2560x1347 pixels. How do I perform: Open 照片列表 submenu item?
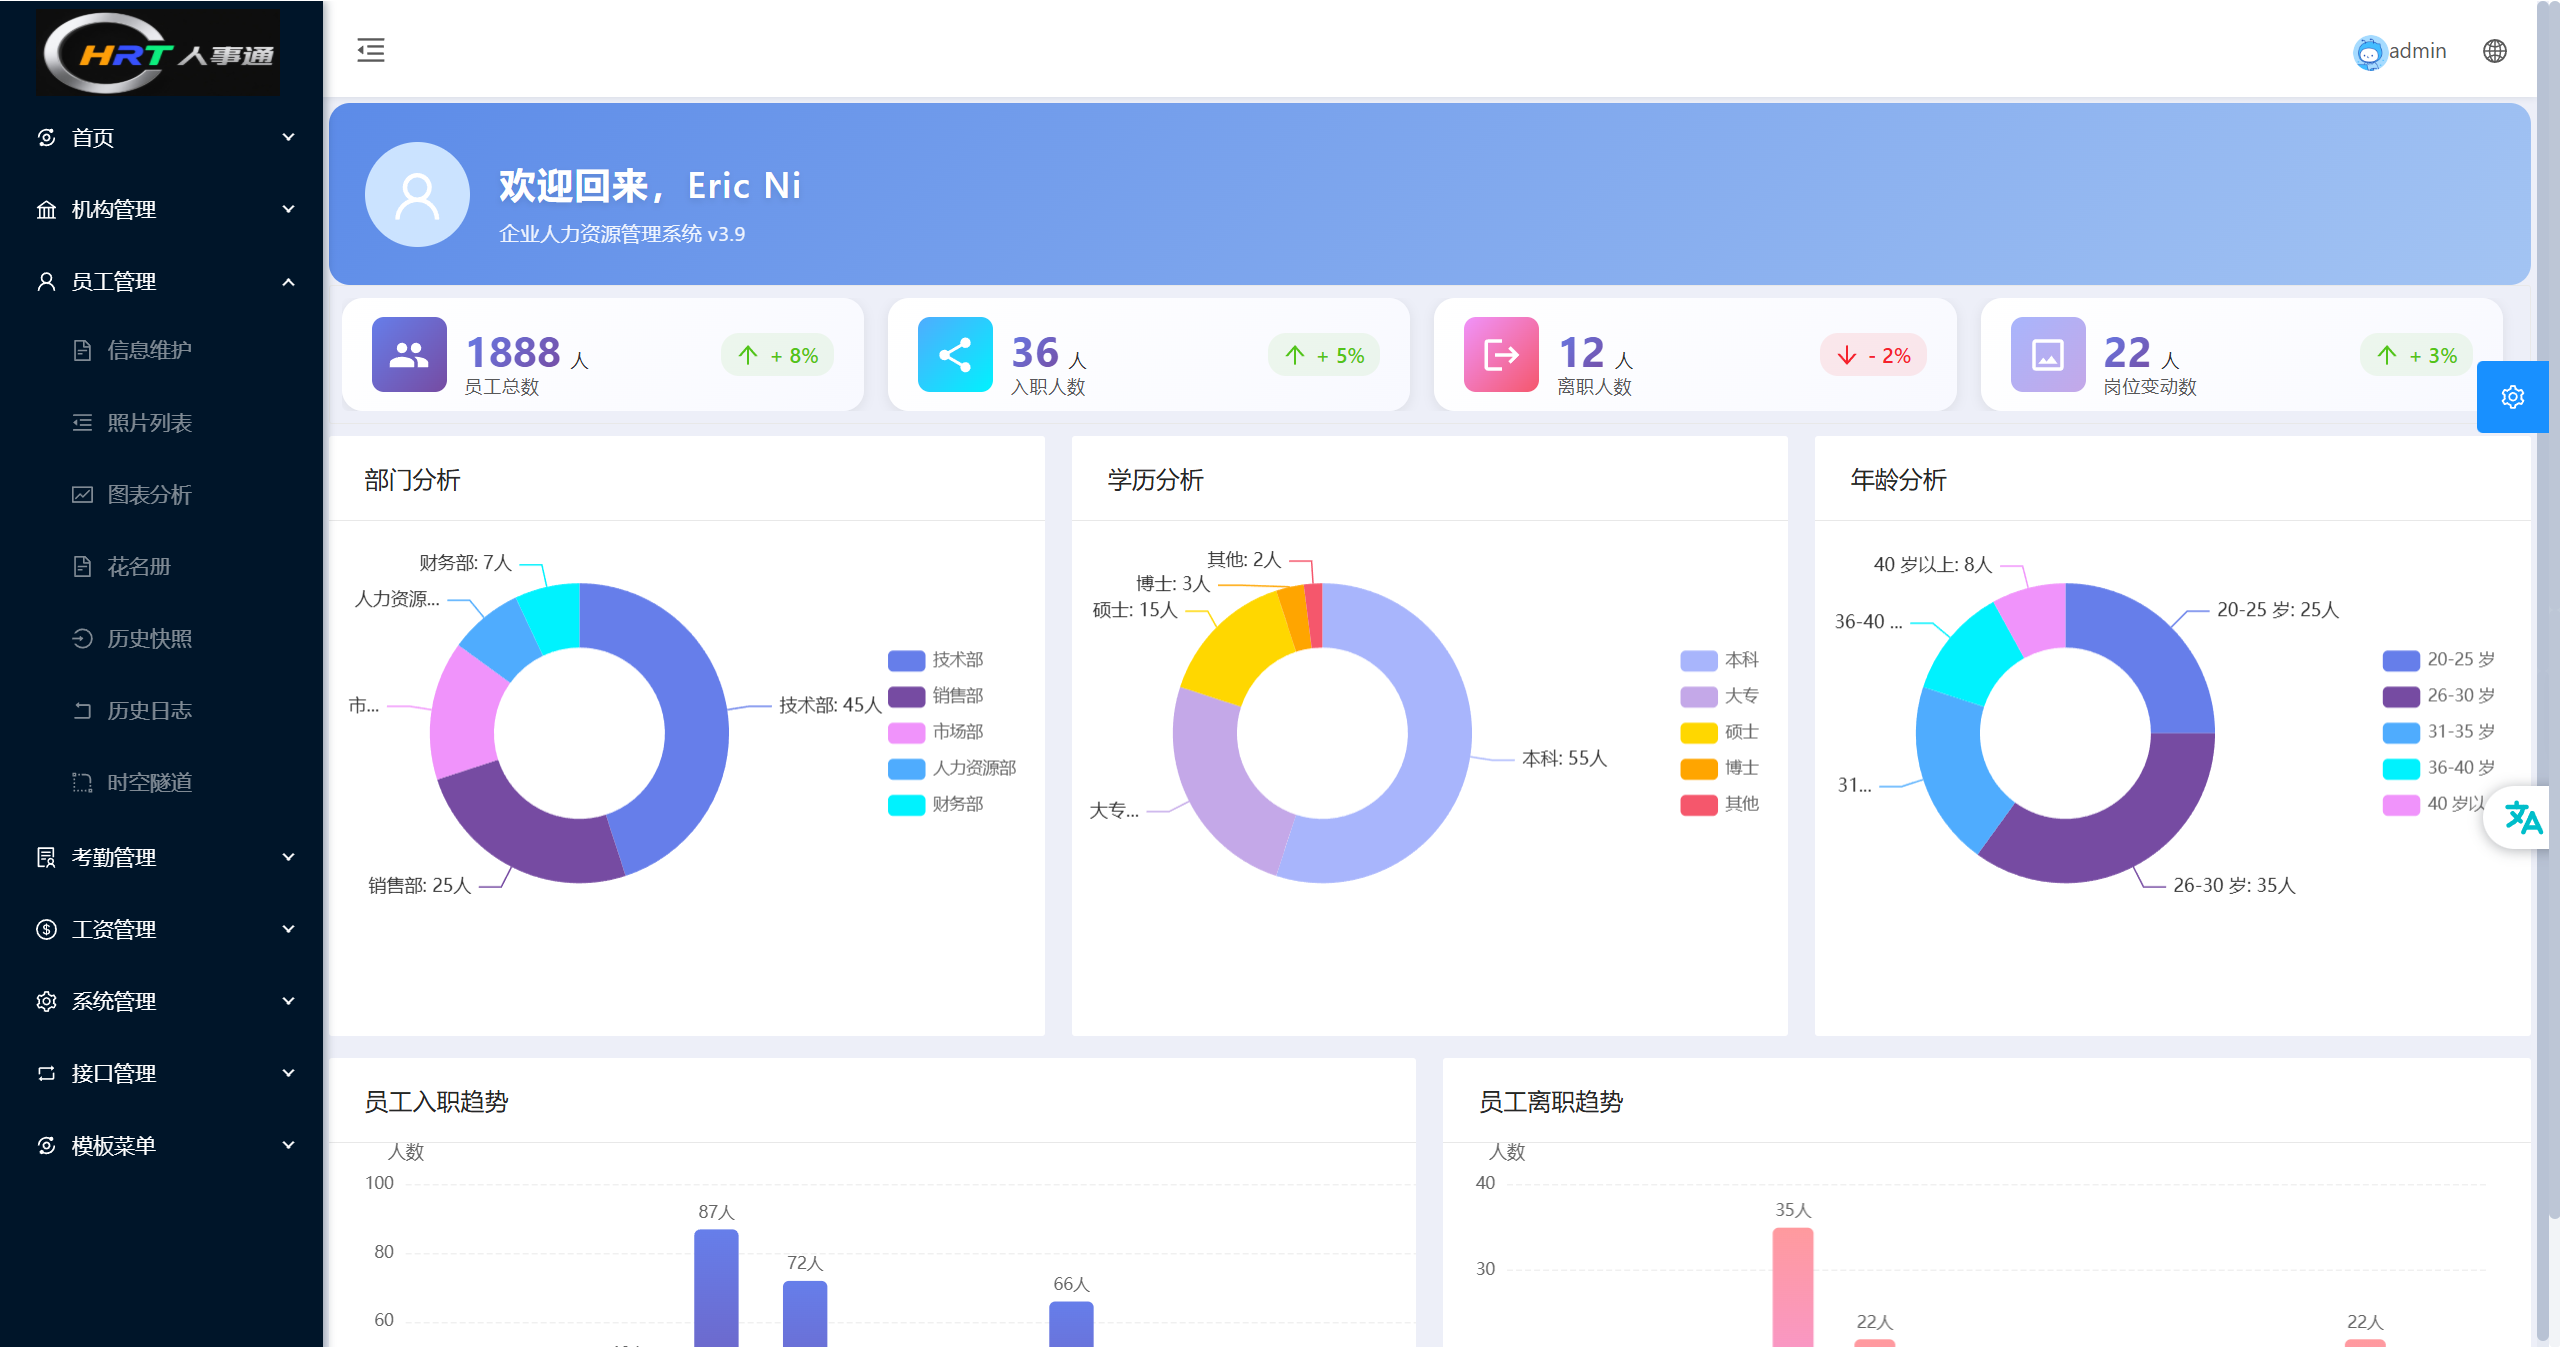162,422
